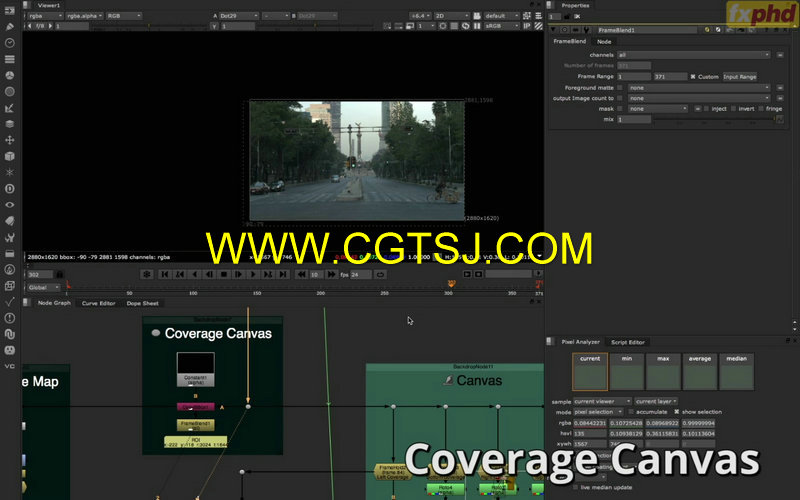Toggle the Custom frame range checkbox
This screenshot has width=800, height=500.
(693, 77)
